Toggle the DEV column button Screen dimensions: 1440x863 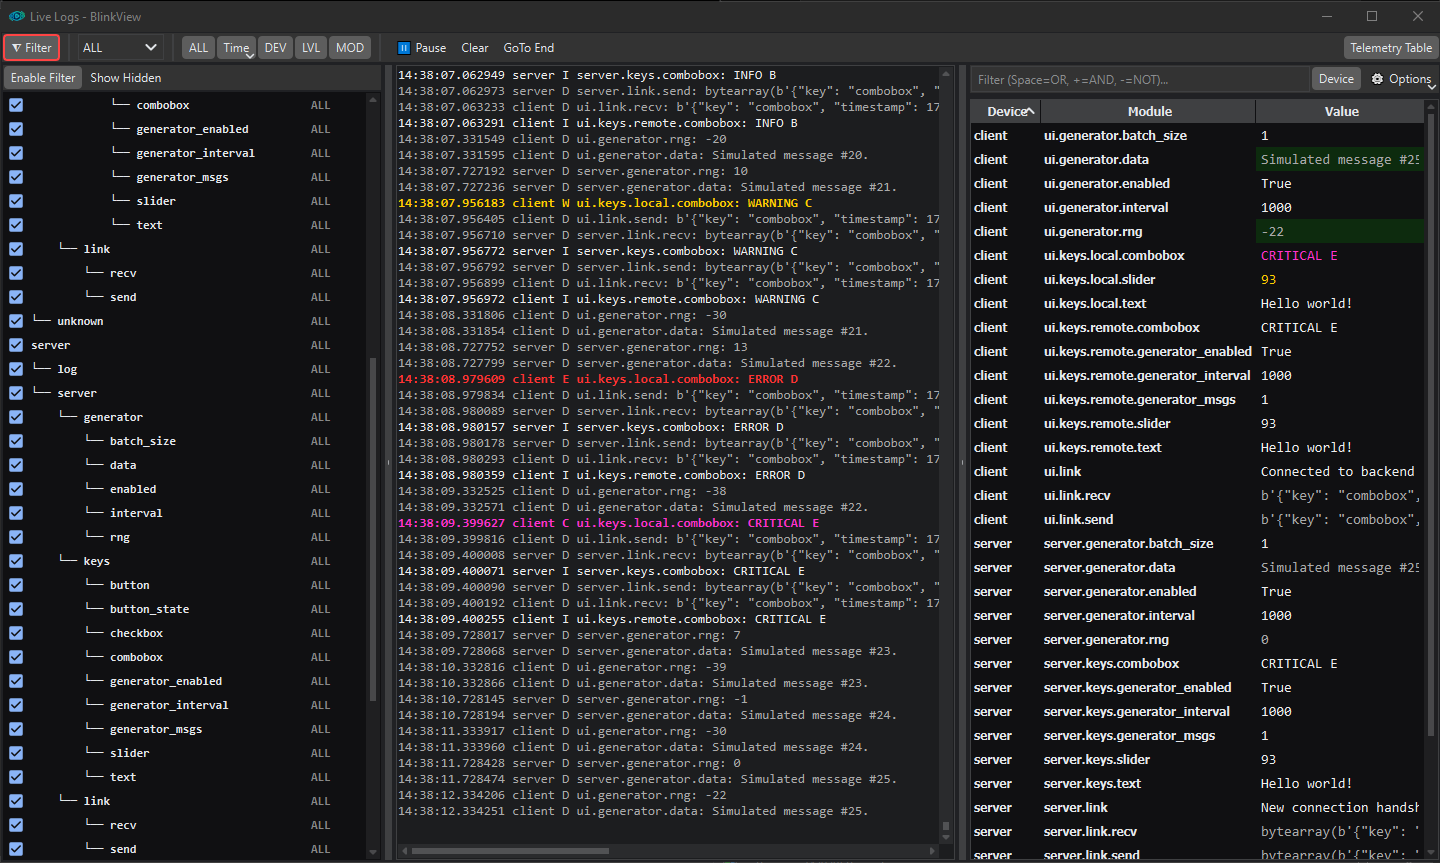click(276, 47)
